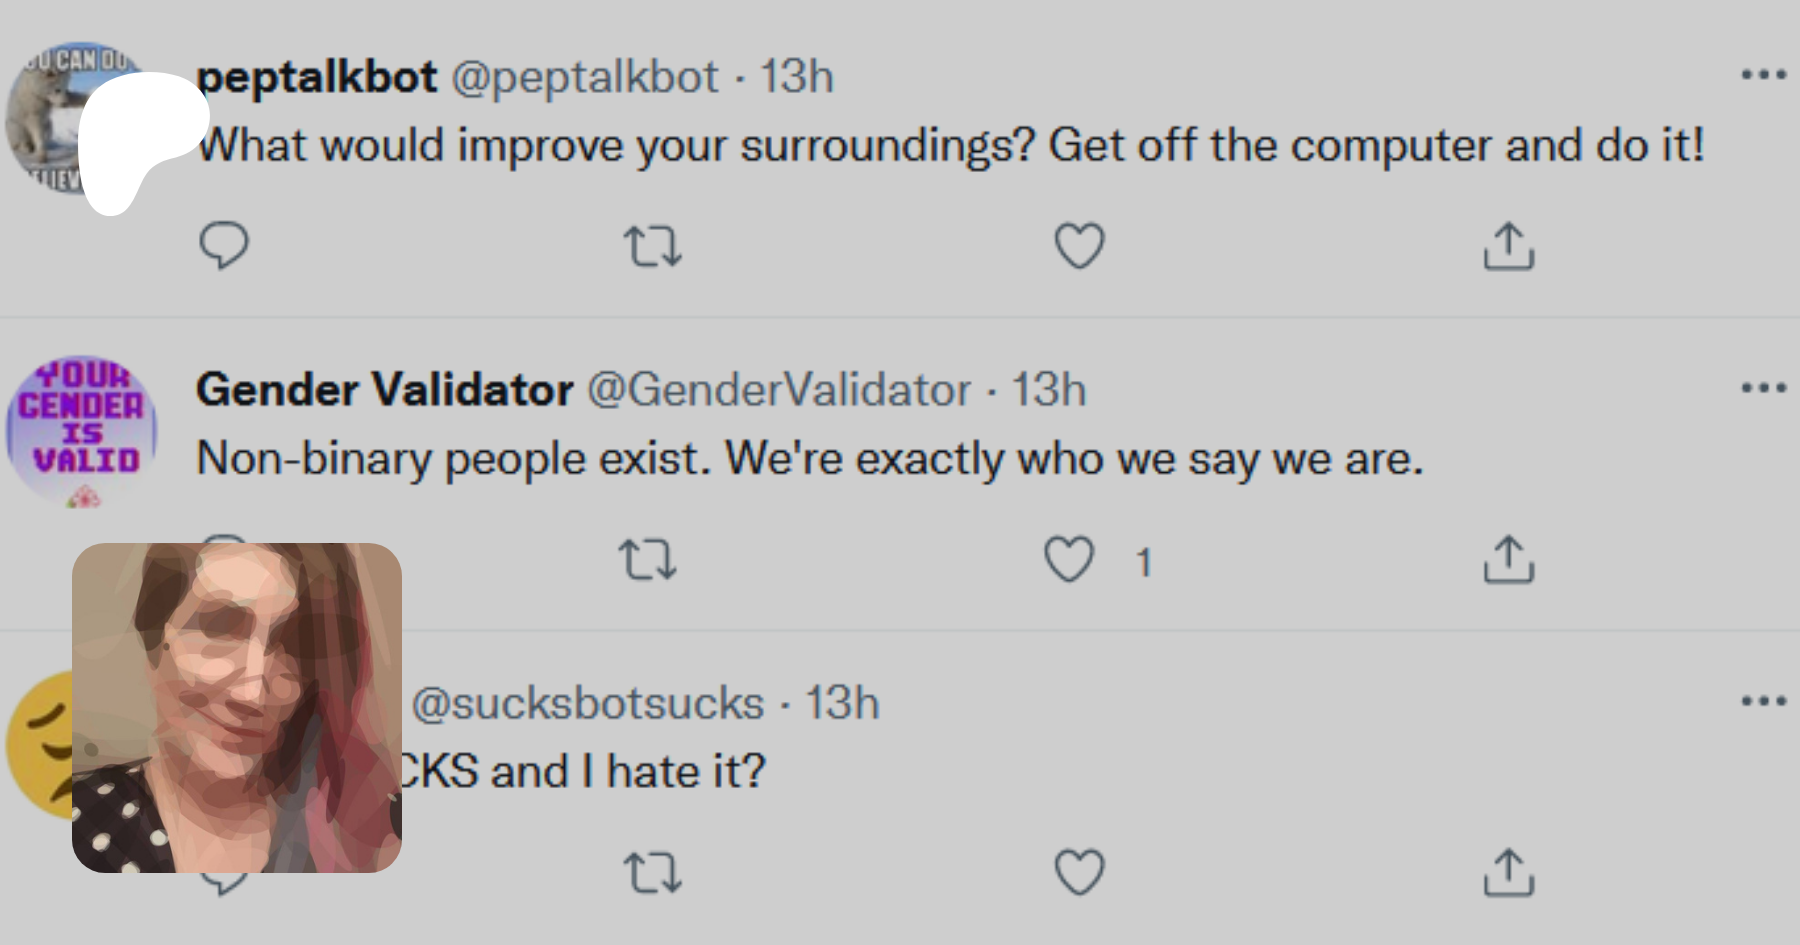This screenshot has width=1800, height=945.
Task: Share the peptalkbot tweet
Action: point(1508,246)
